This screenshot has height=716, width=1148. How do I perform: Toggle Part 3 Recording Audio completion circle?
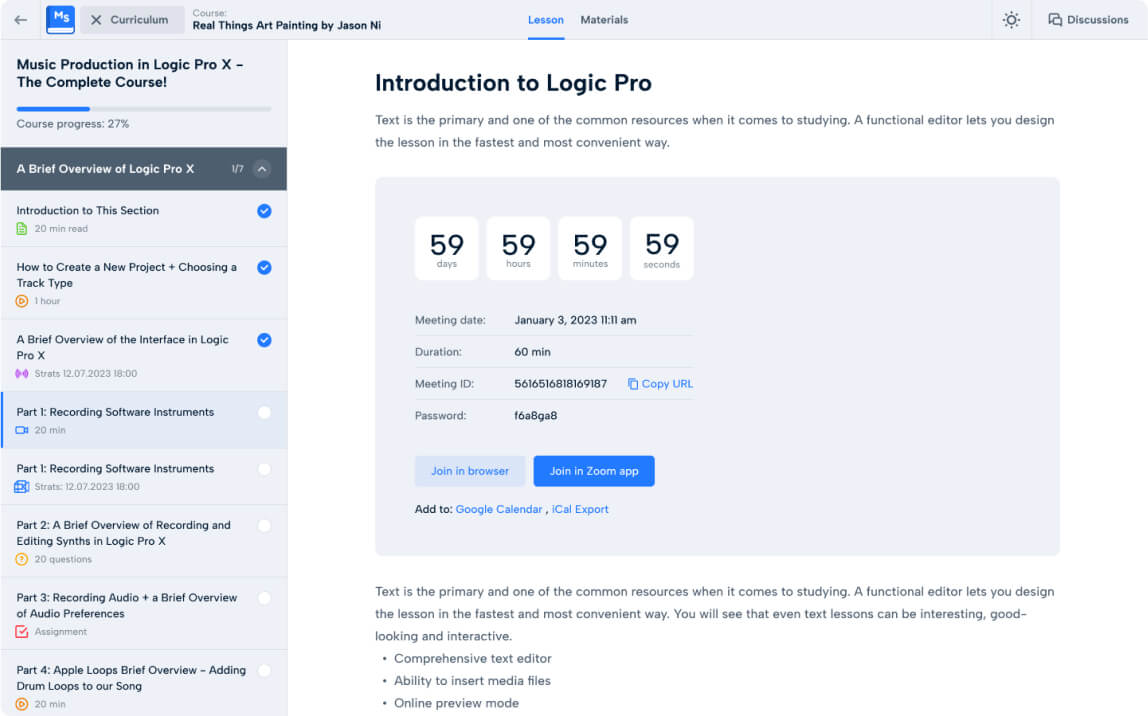(264, 598)
